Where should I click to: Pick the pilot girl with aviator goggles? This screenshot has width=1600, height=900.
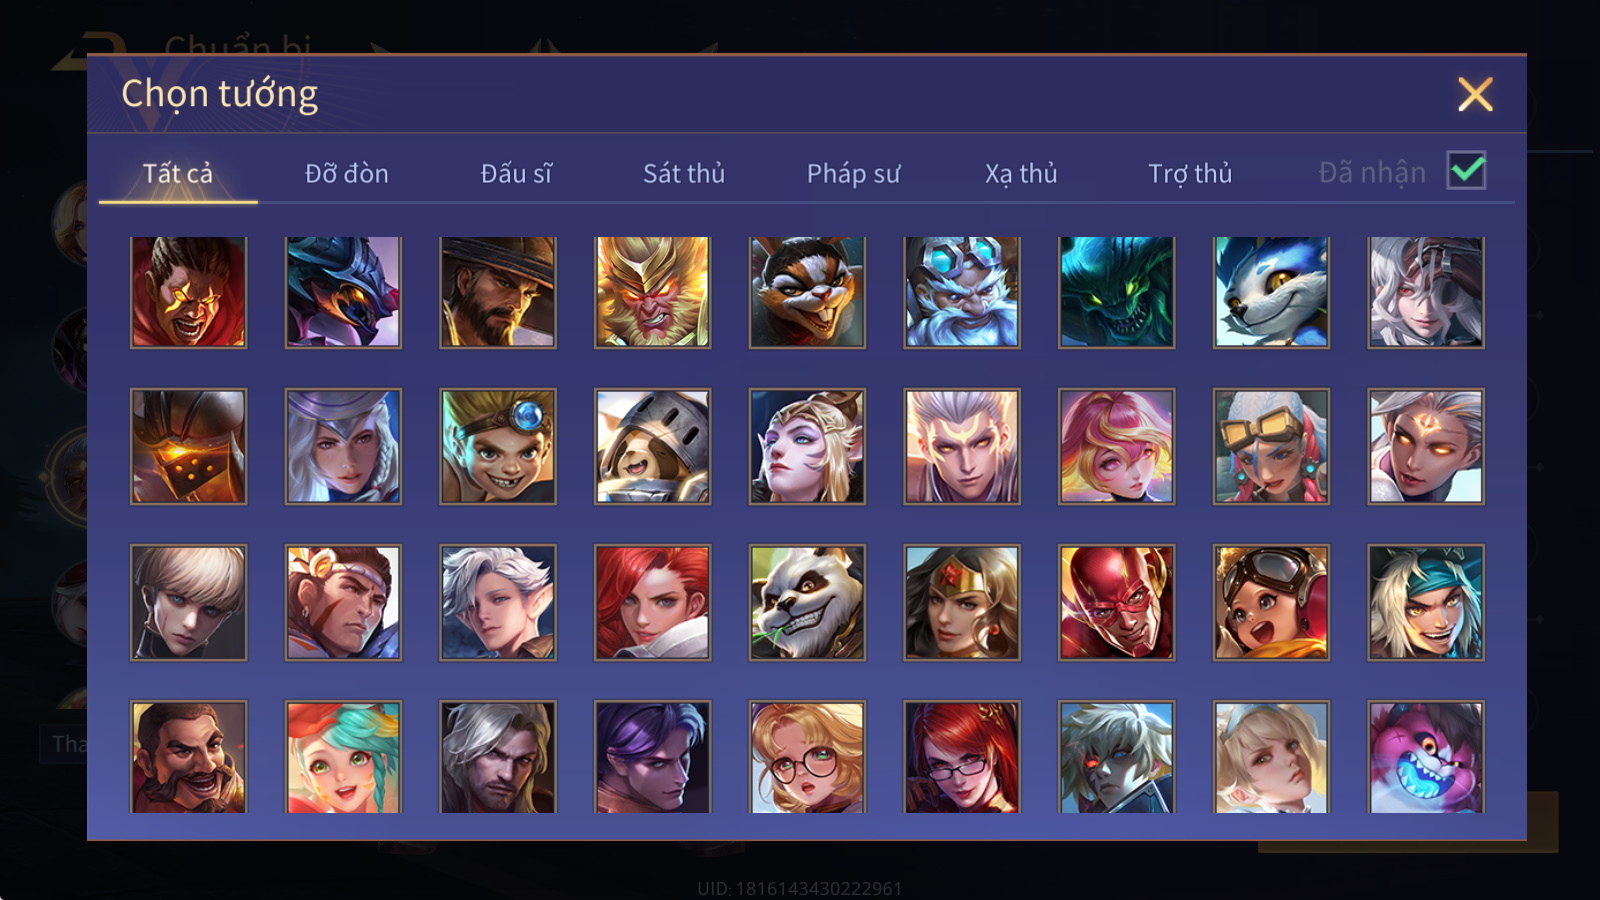[x=1271, y=603]
